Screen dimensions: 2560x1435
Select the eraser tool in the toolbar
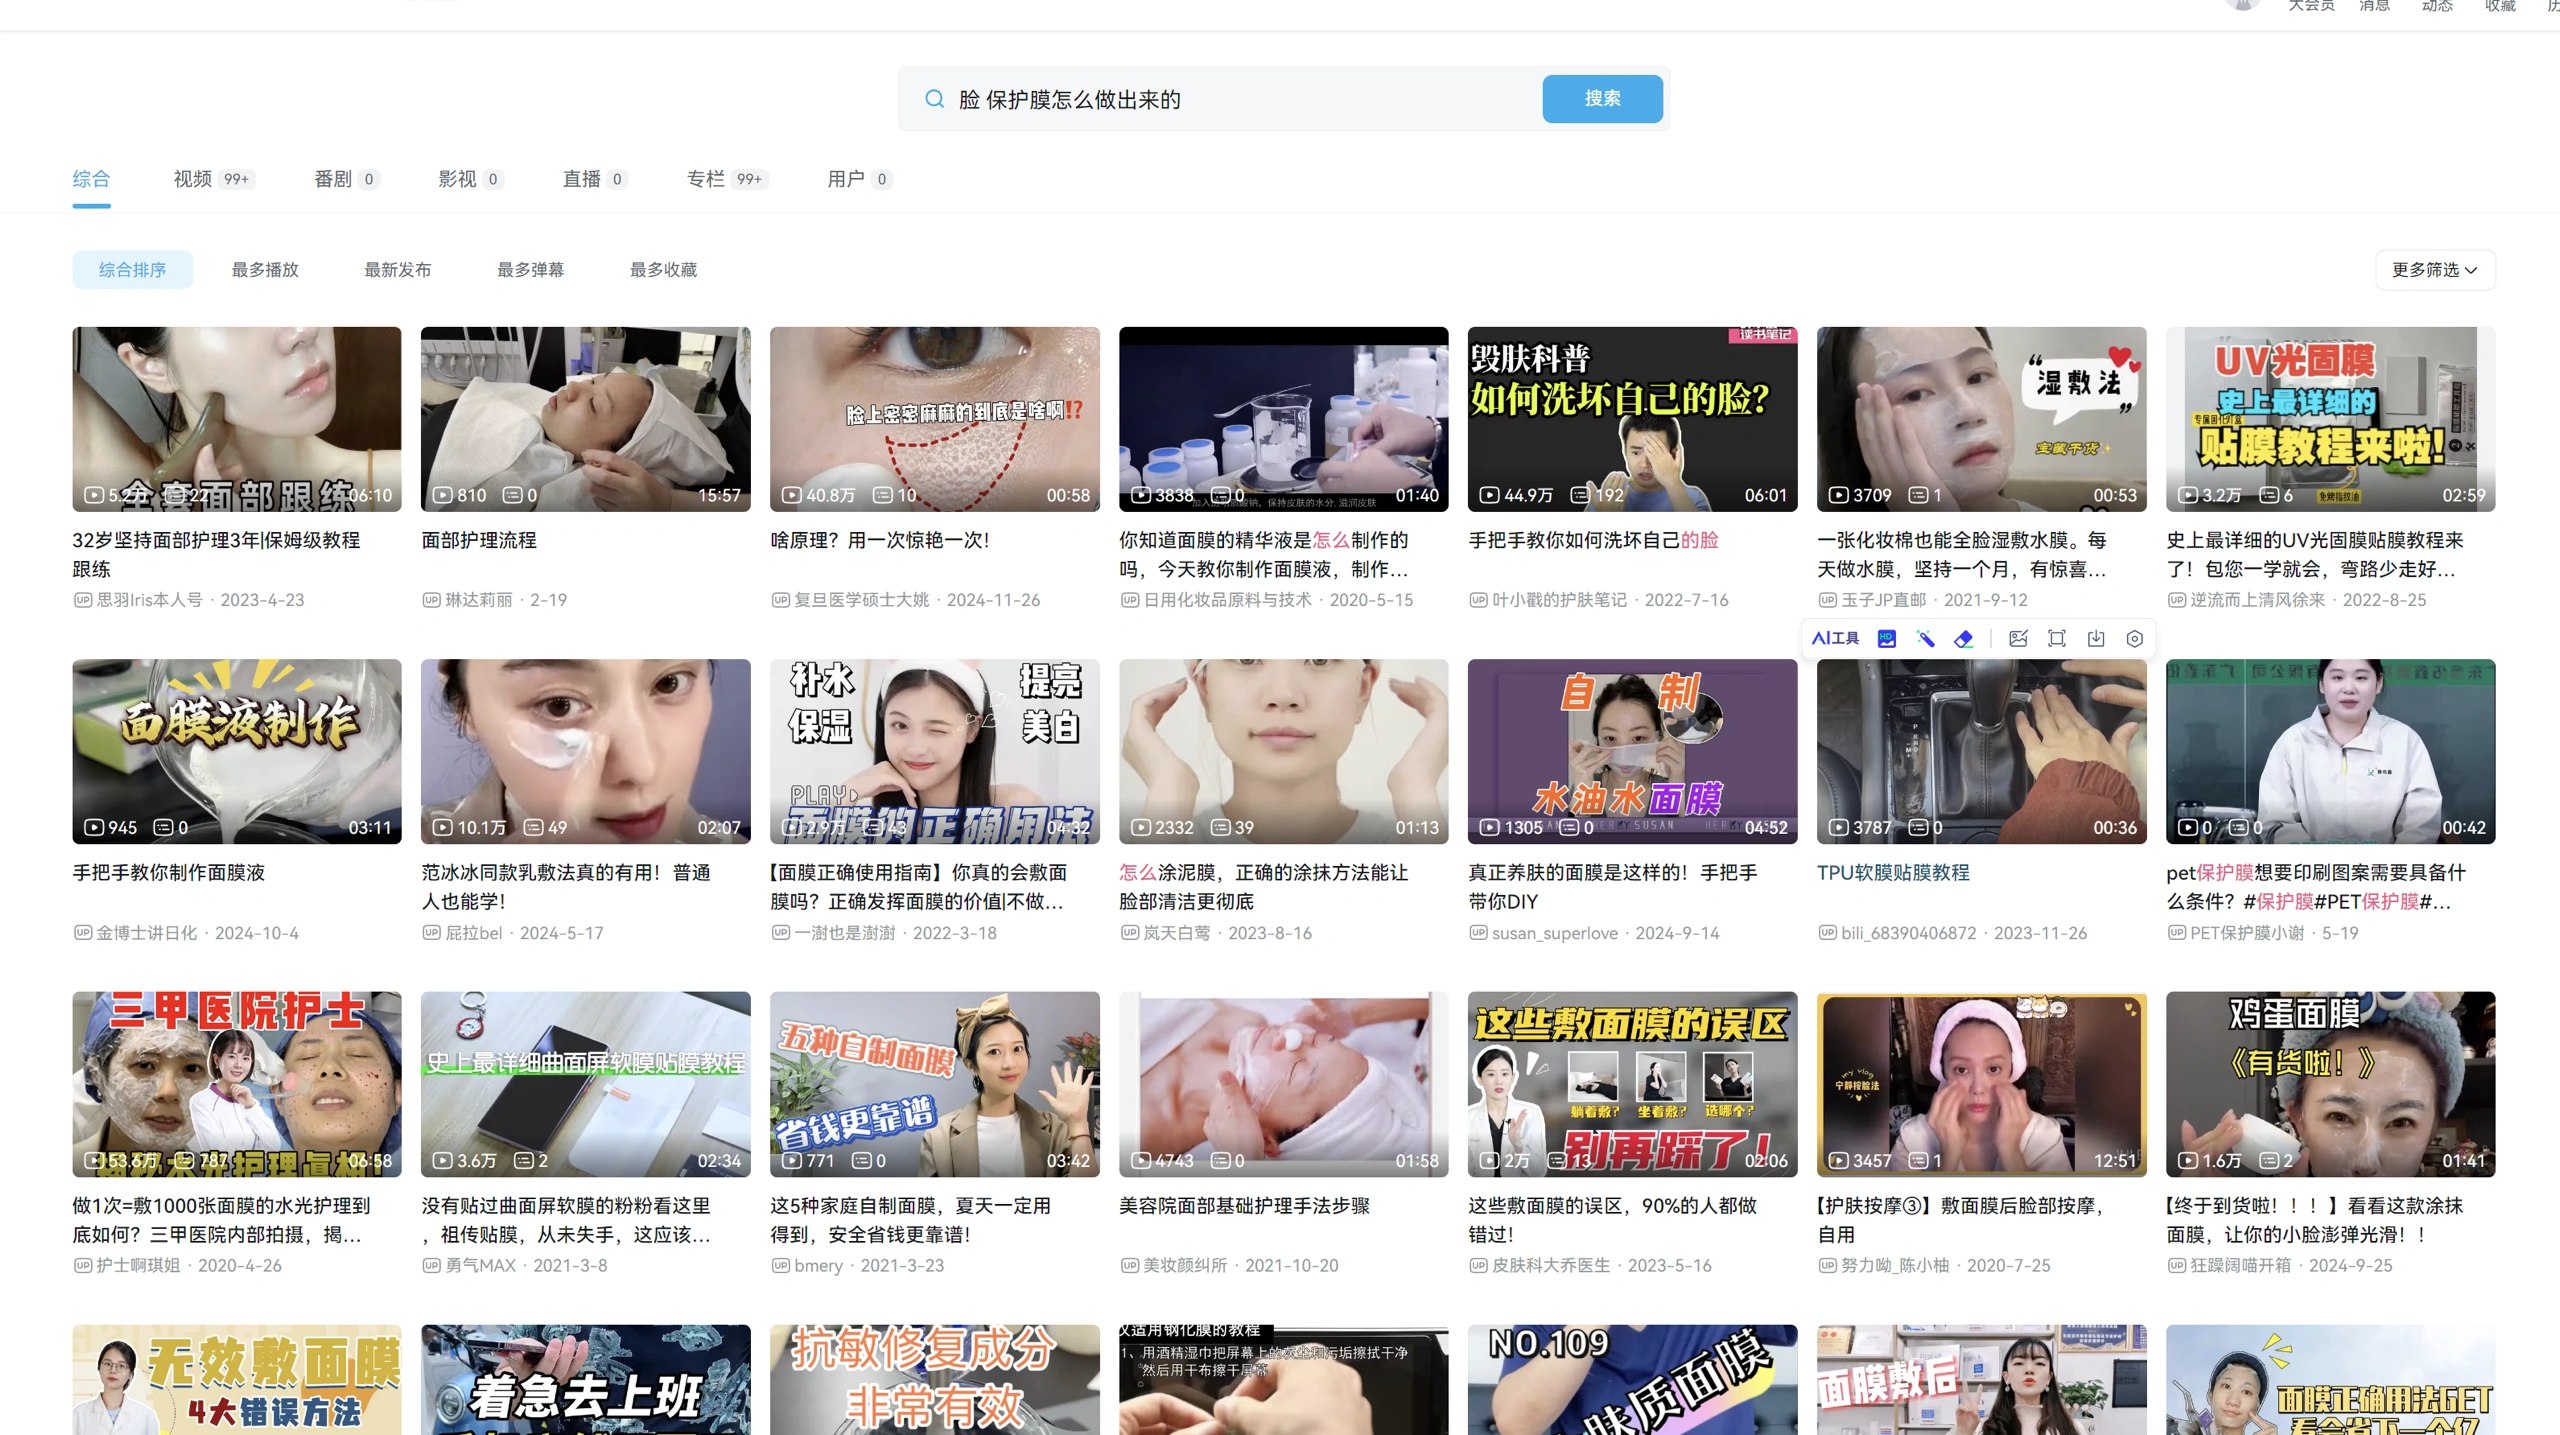tap(1964, 638)
